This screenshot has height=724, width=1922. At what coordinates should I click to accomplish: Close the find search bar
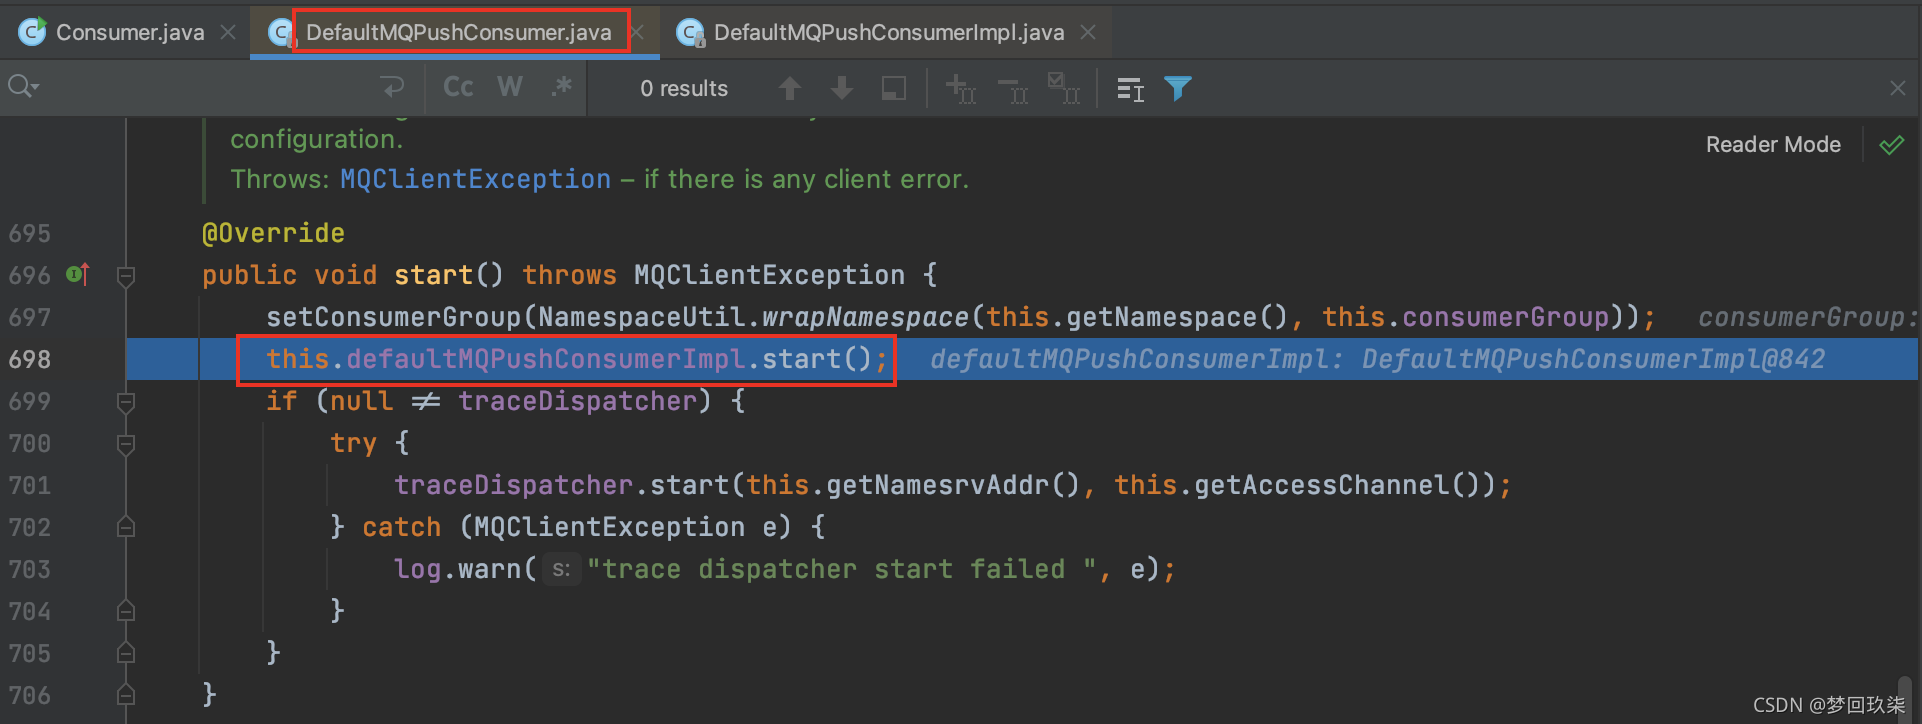[1897, 89]
